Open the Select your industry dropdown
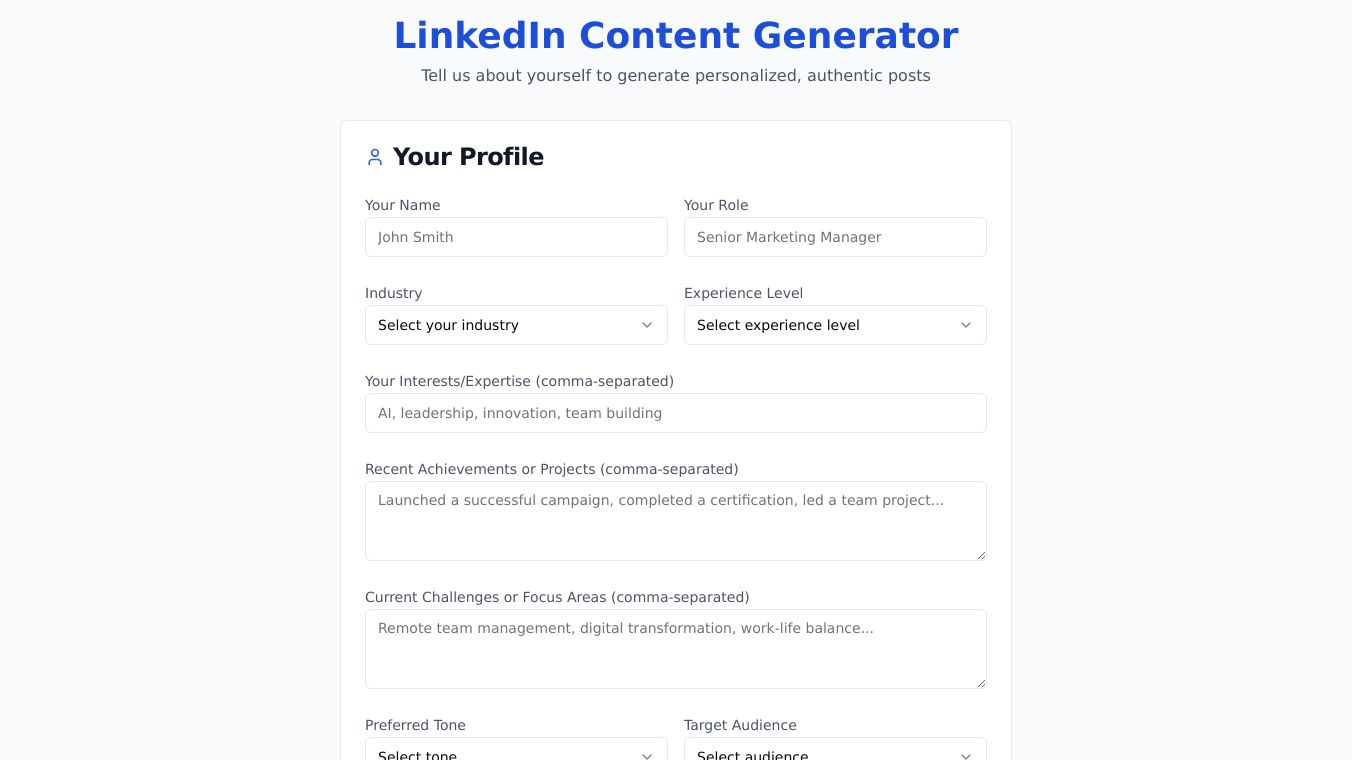This screenshot has height=760, width=1352. (x=515, y=325)
